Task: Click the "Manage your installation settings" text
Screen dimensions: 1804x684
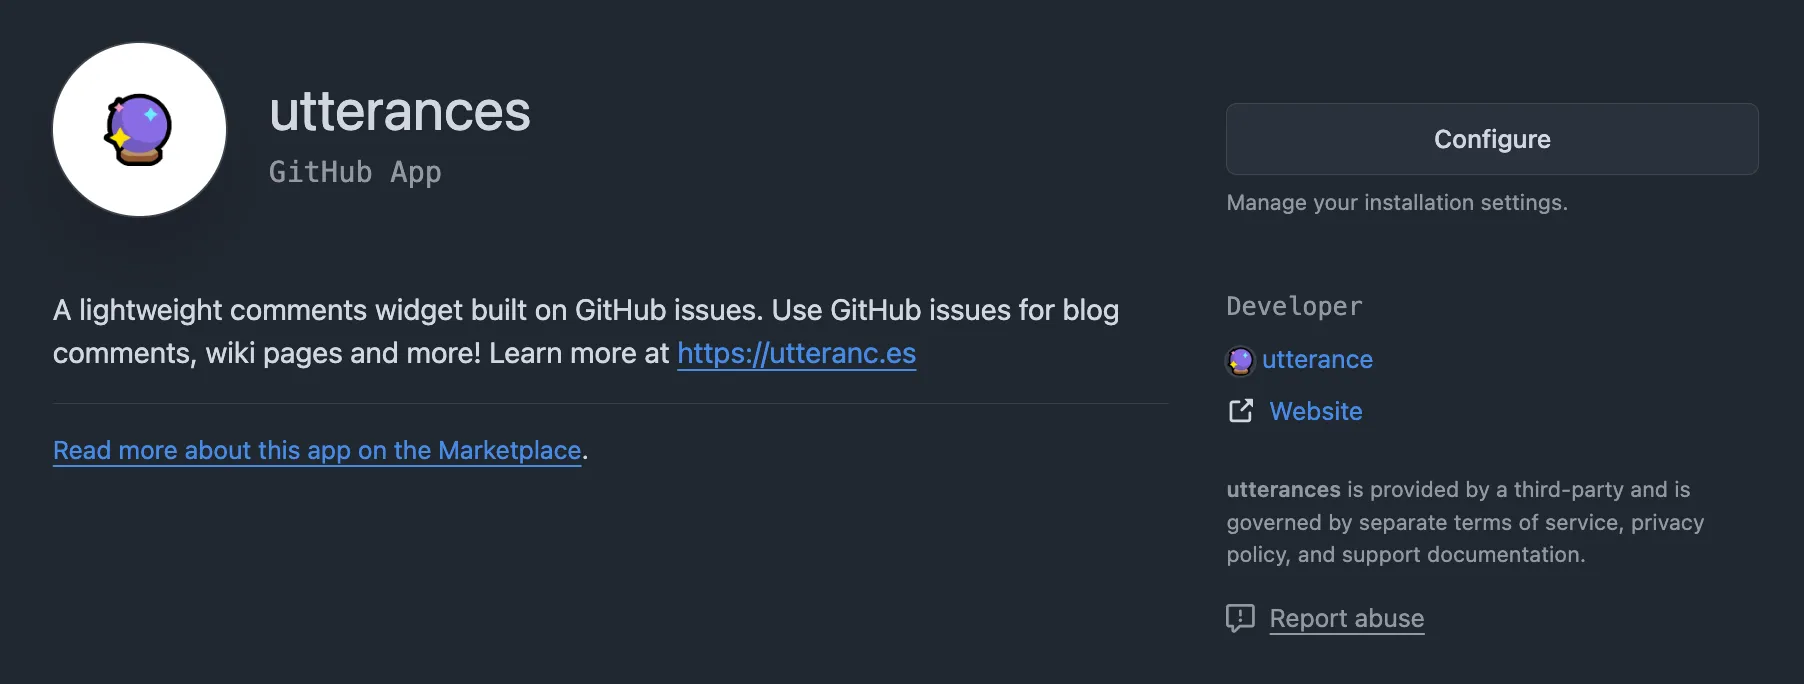Action: point(1396,203)
